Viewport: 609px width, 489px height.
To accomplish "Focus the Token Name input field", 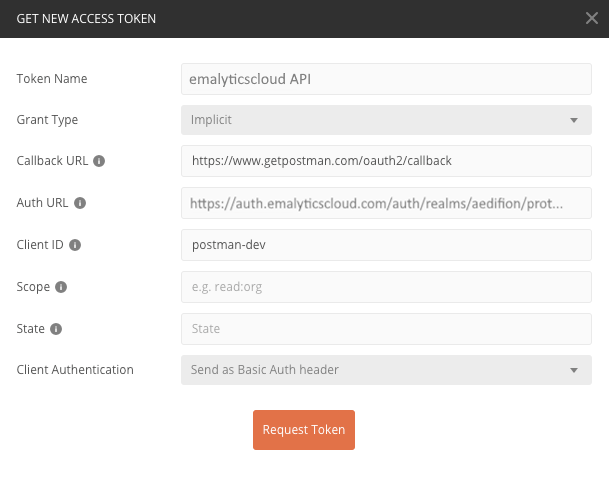I will click(x=386, y=79).
